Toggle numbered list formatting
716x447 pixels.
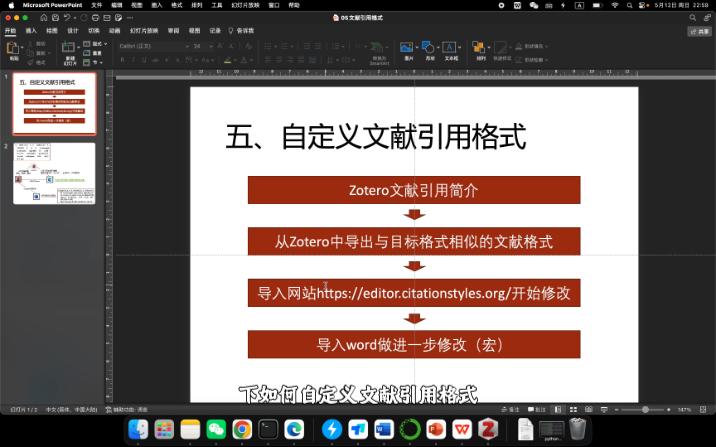click(284, 46)
